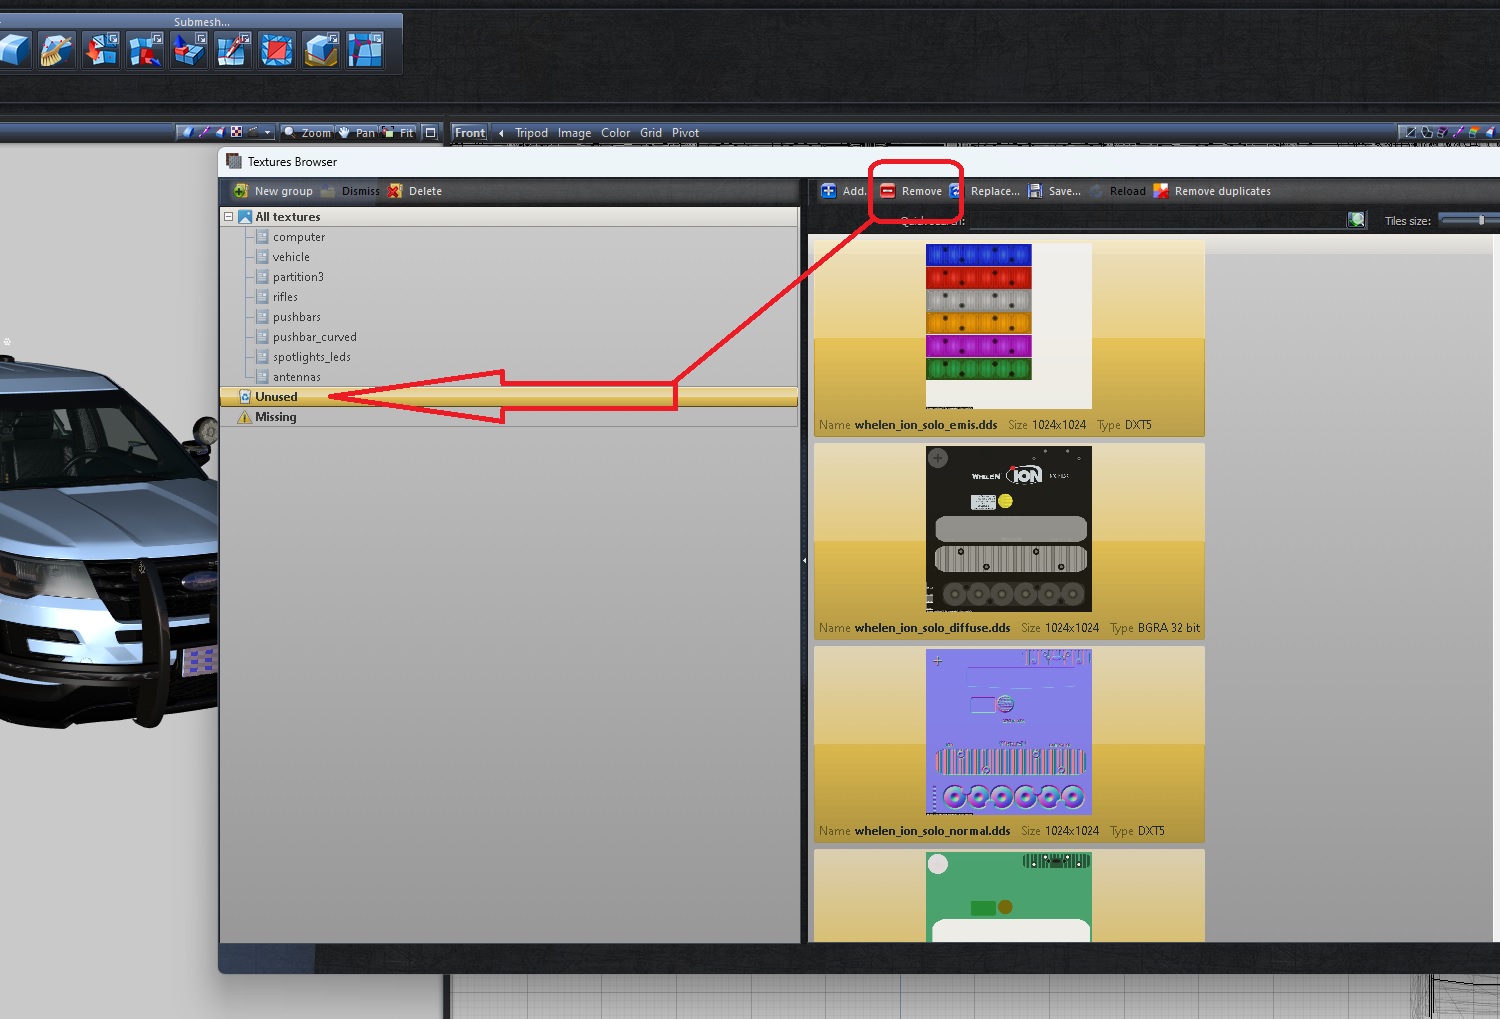Screen dimensions: 1500x1019
Task: Collapse the All textures tree node
Action: 229,217
